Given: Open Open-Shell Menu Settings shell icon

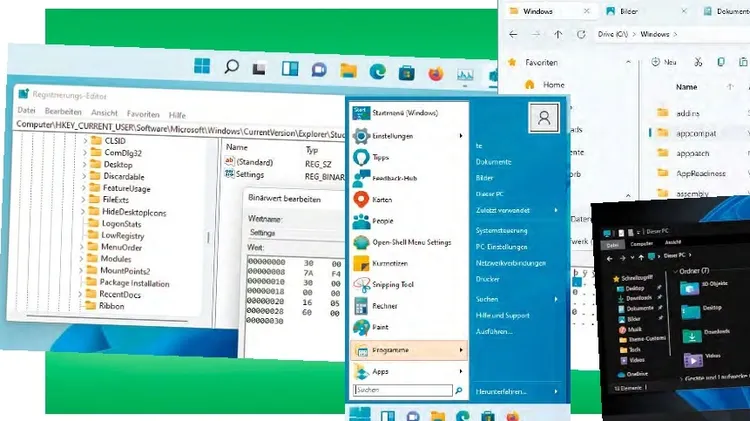Looking at the screenshot, I should [x=361, y=243].
